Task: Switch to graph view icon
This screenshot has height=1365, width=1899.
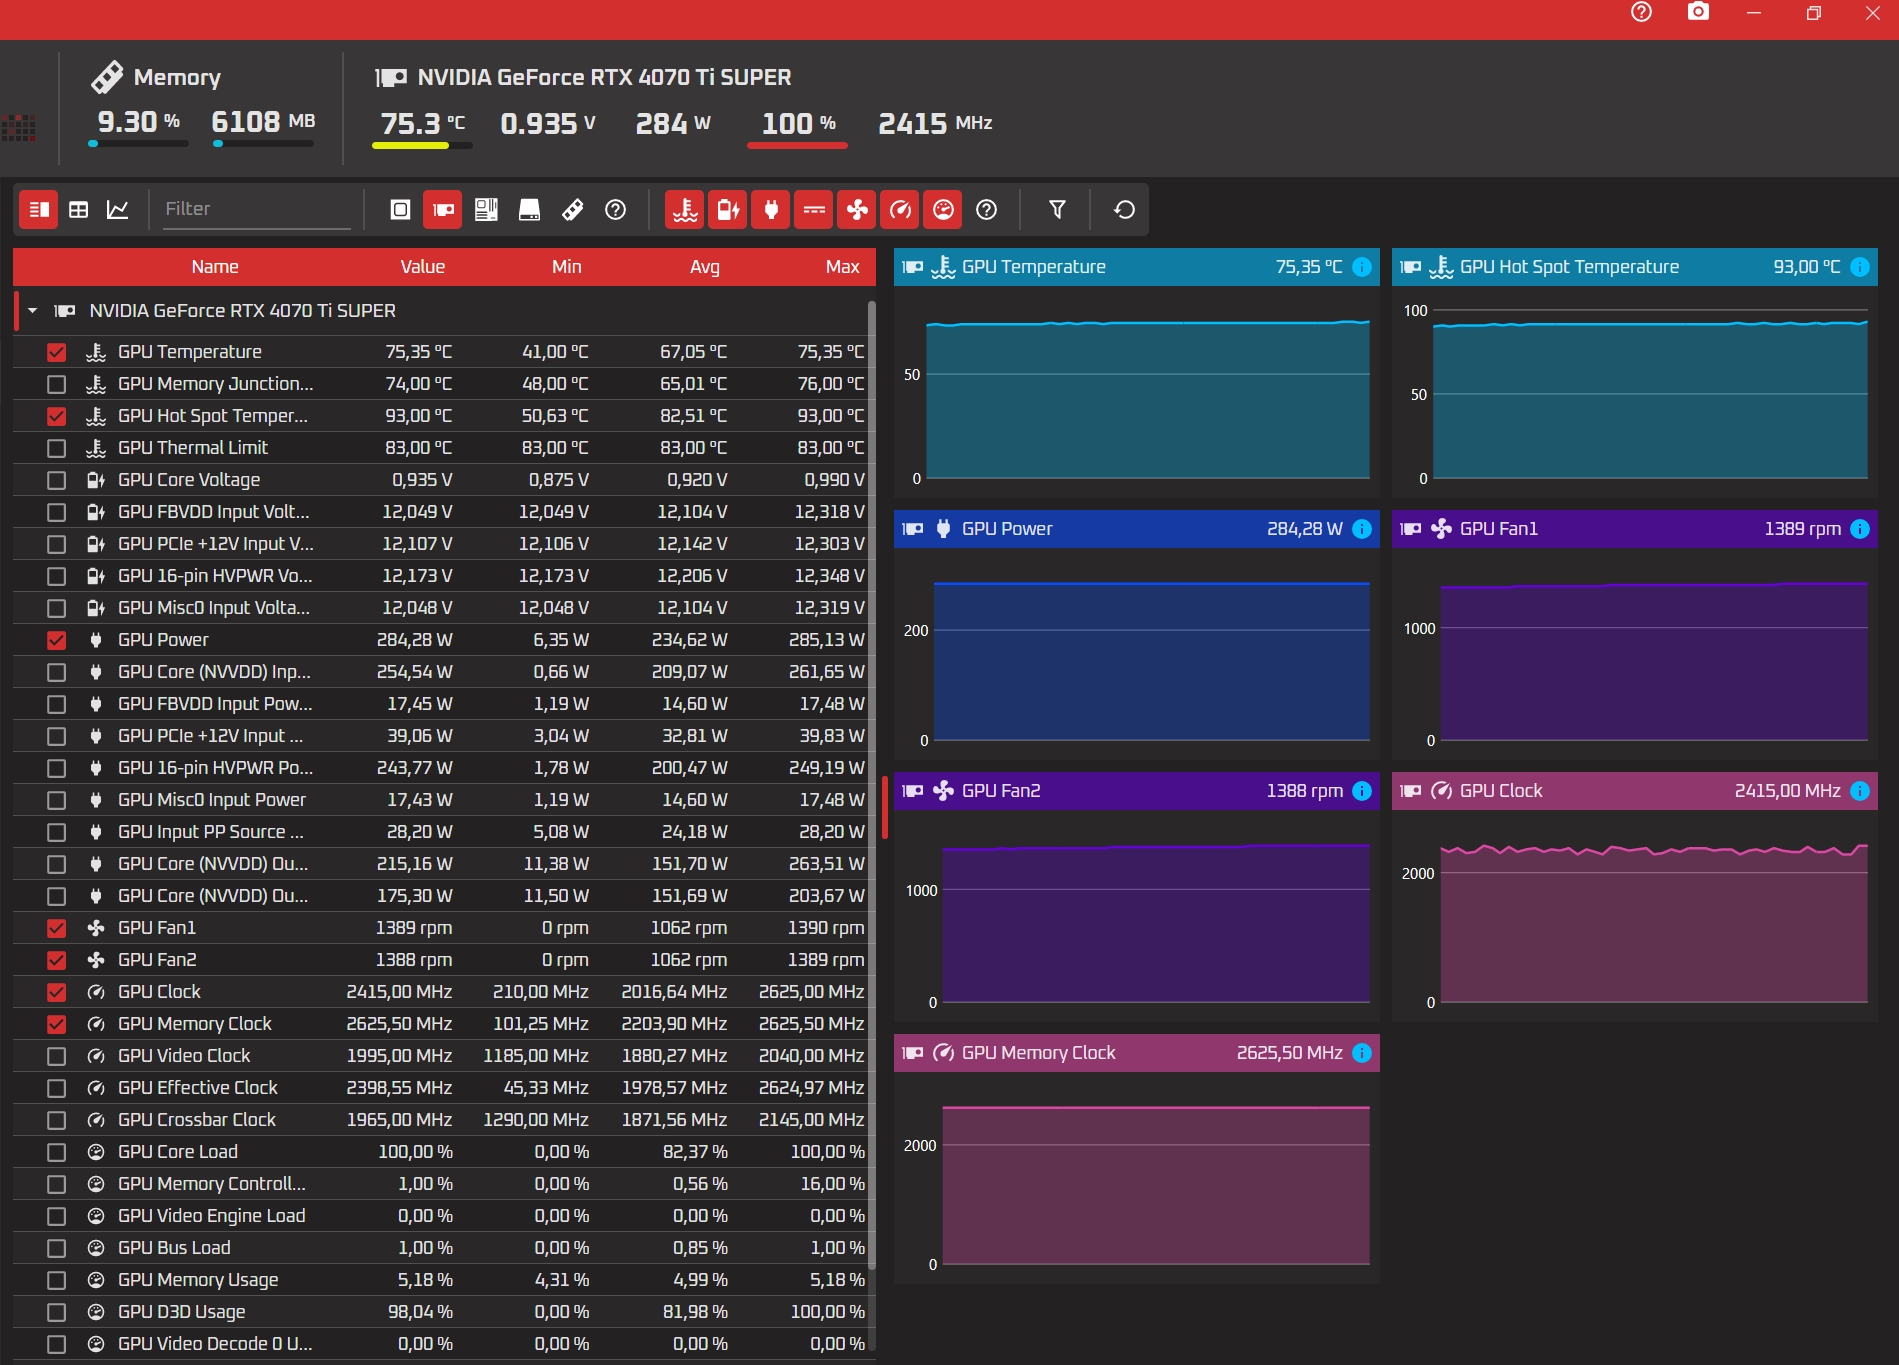Action: click(118, 209)
